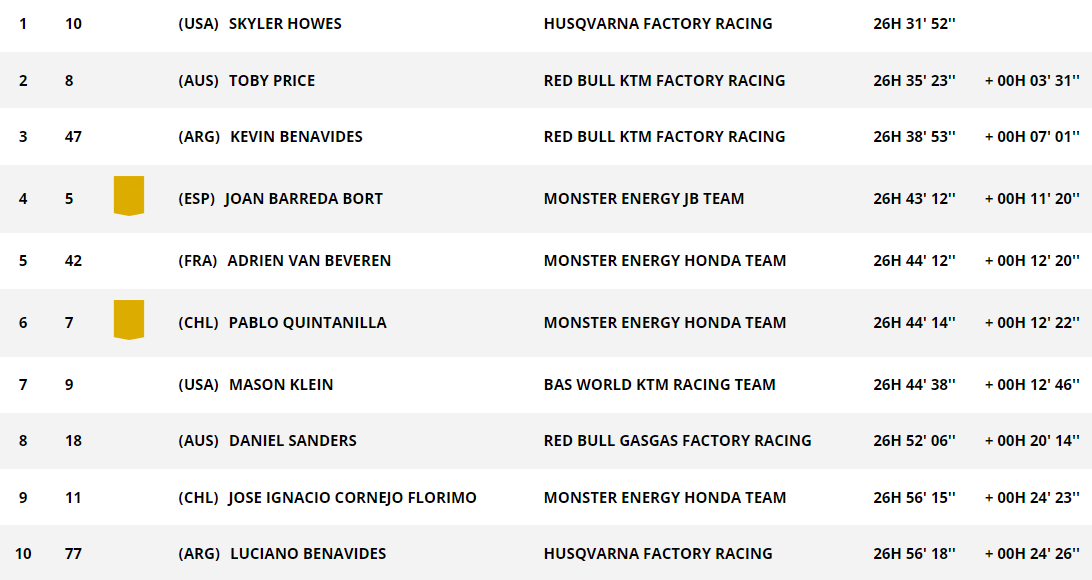The width and height of the screenshot is (1092, 580).
Task: Click Adrien Van Beveren name
Action: point(309,260)
